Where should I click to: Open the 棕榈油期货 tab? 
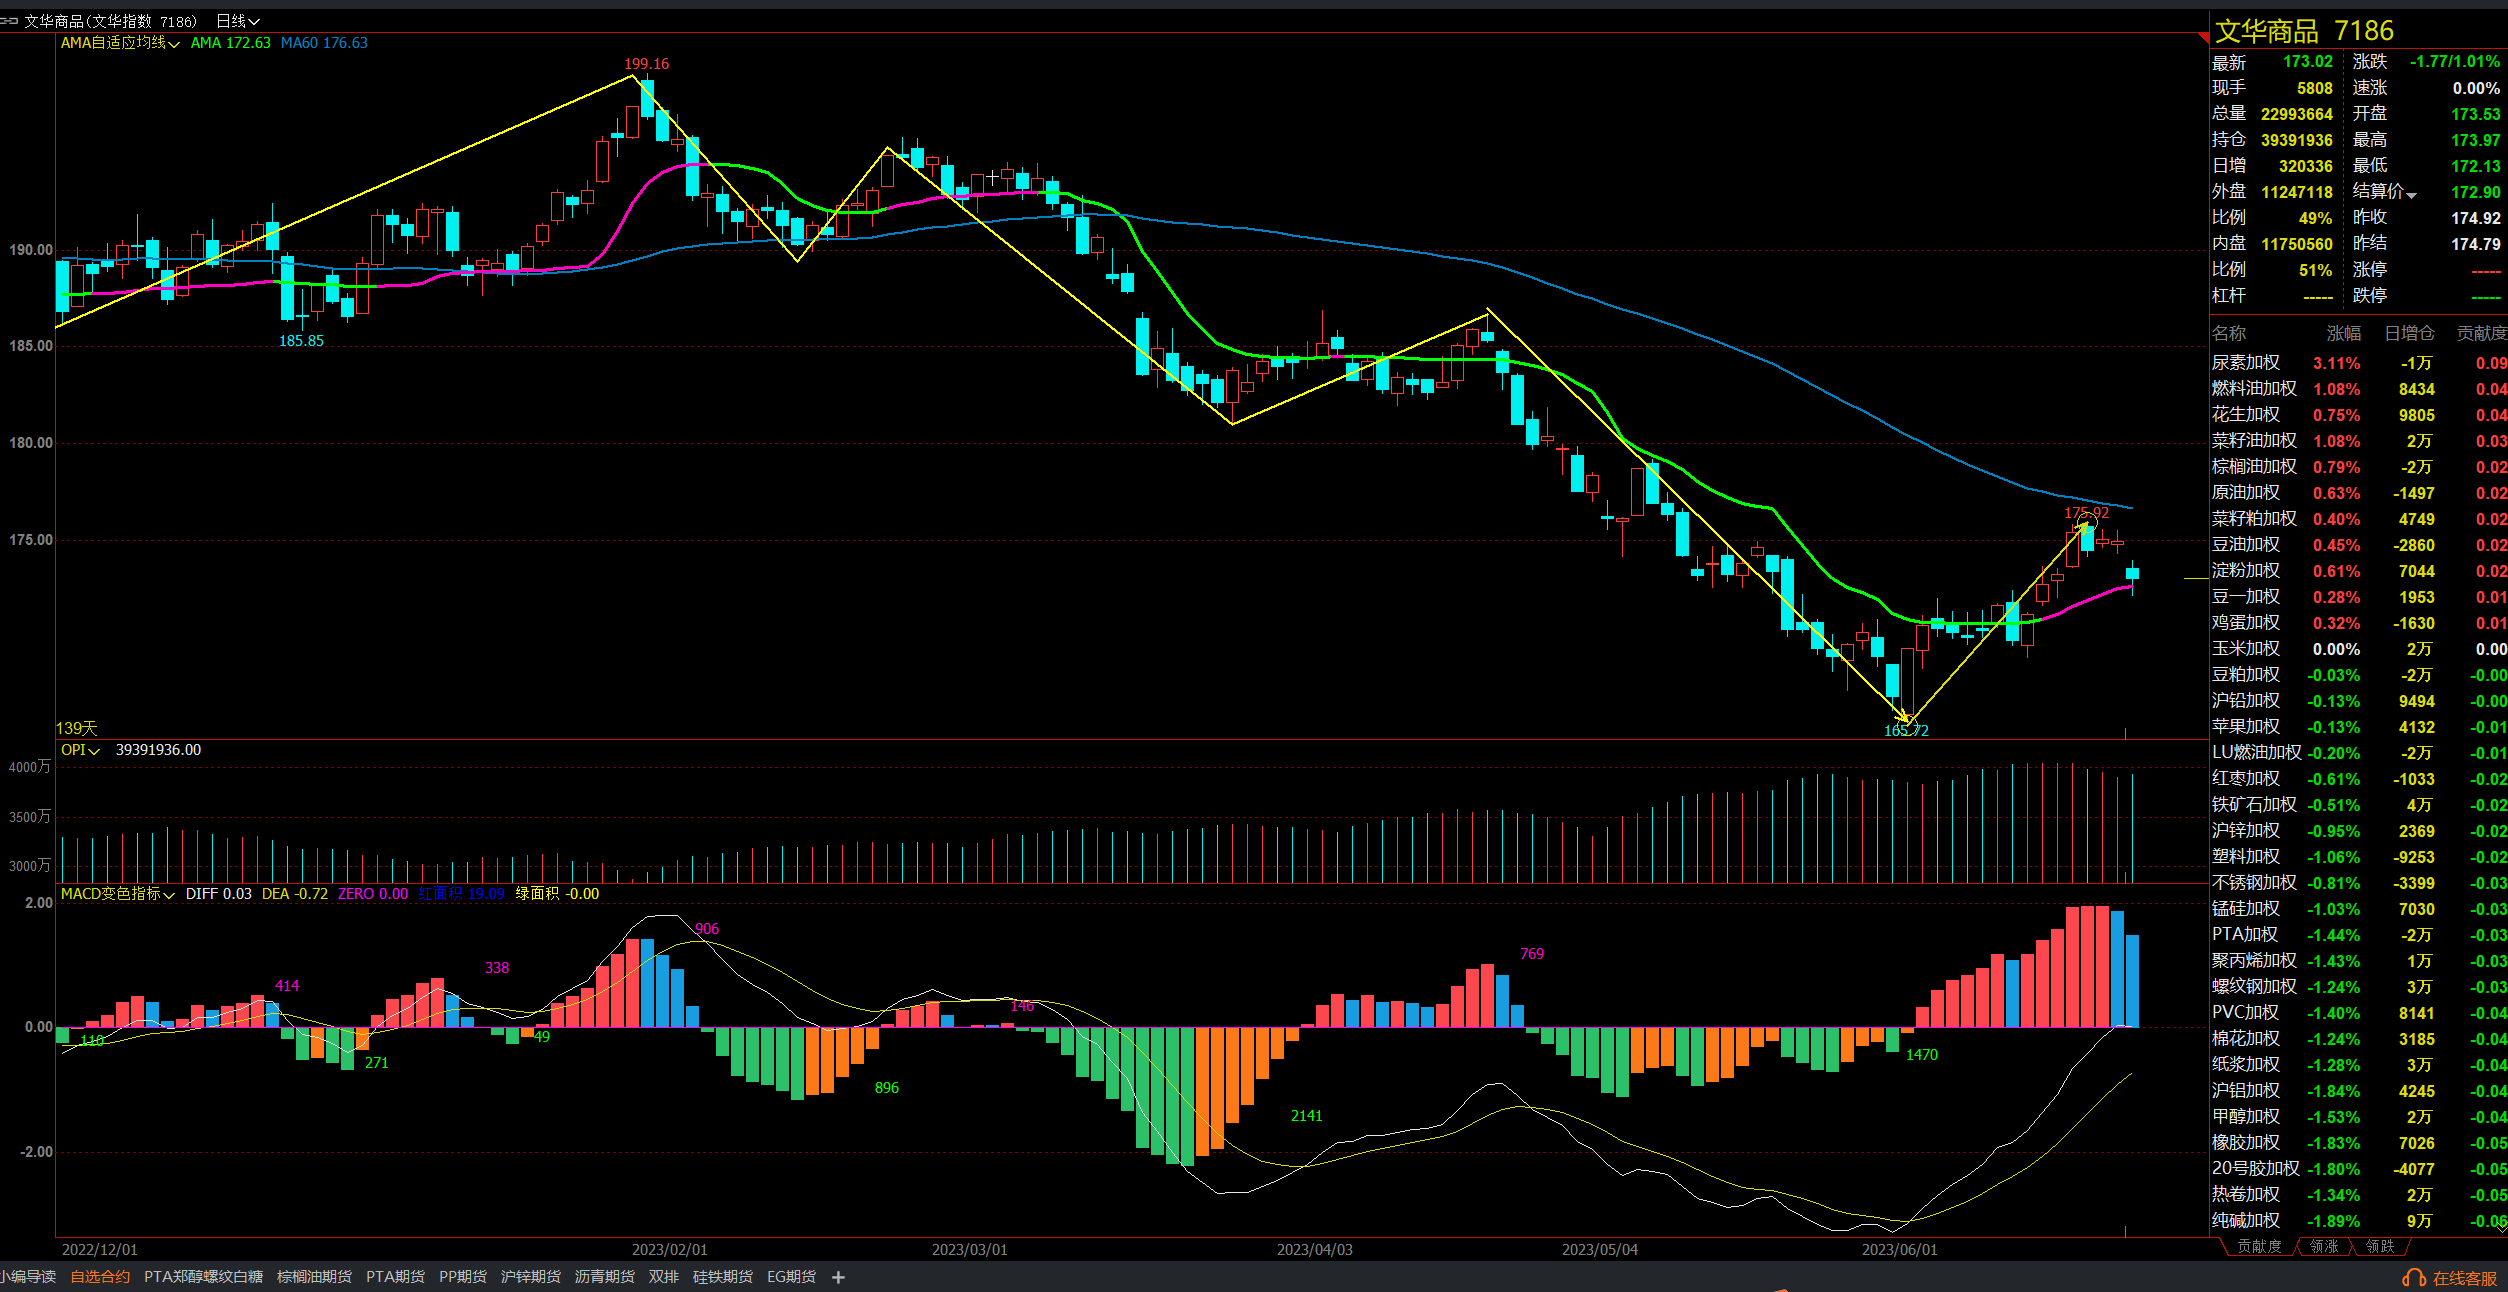(314, 1277)
